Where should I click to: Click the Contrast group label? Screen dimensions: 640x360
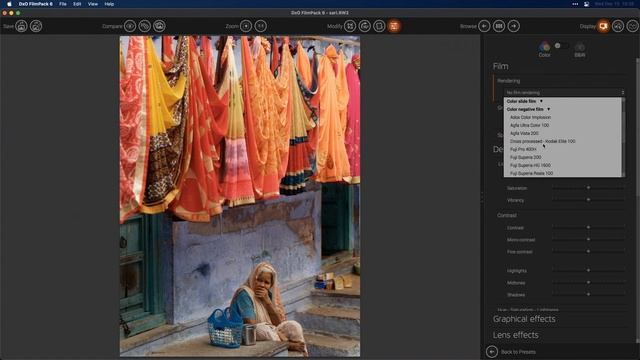[507, 215]
